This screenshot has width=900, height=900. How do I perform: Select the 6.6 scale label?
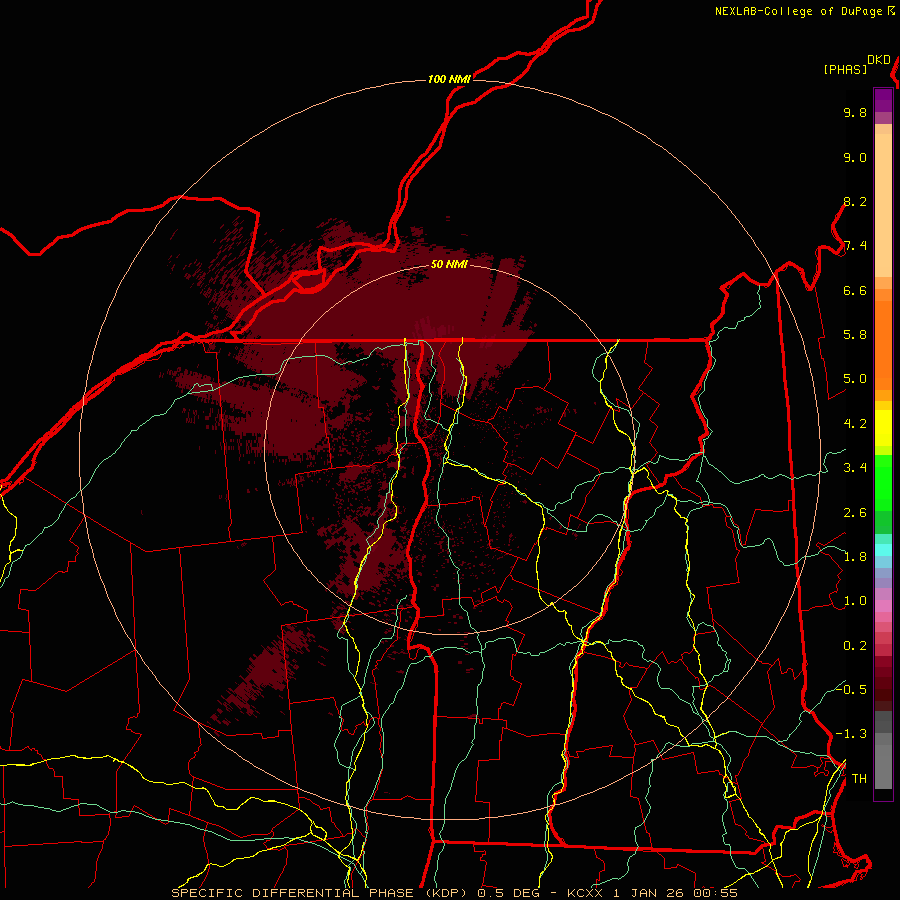pyautogui.click(x=855, y=290)
